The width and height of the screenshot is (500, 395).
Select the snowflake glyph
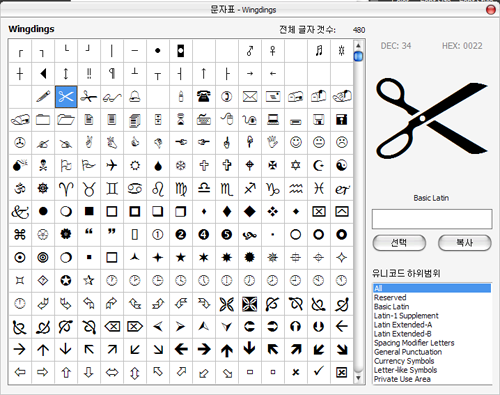coord(181,165)
